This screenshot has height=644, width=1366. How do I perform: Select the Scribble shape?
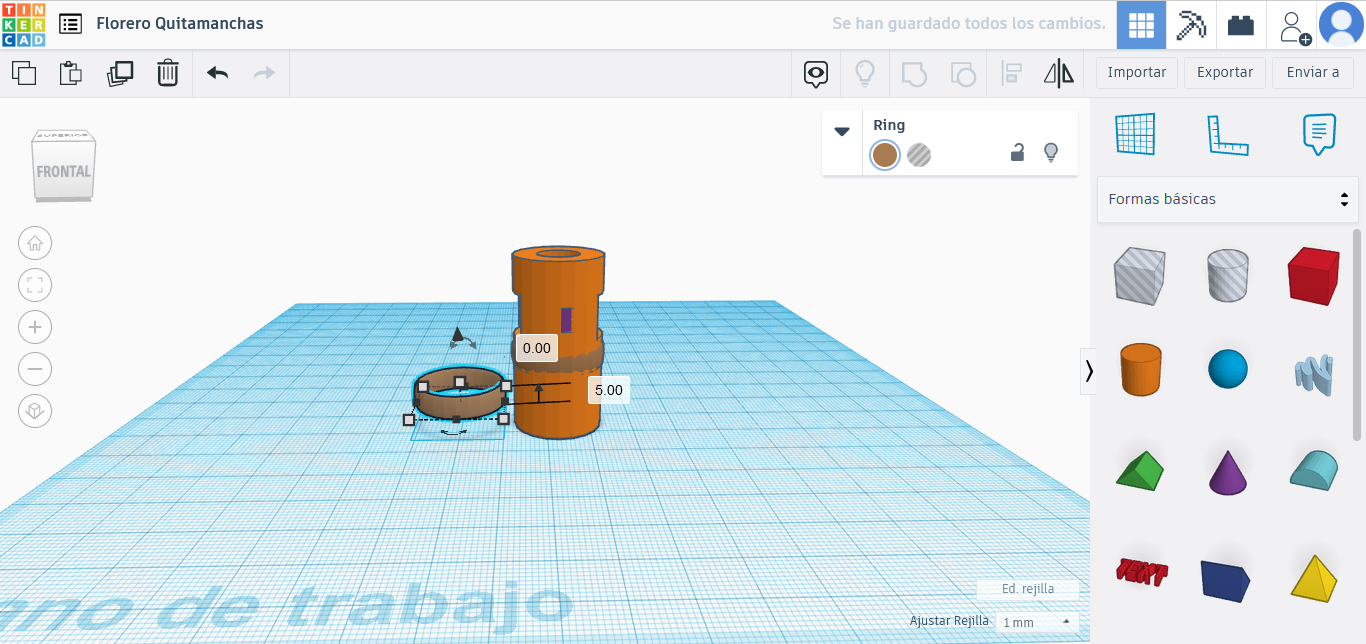tap(1313, 373)
